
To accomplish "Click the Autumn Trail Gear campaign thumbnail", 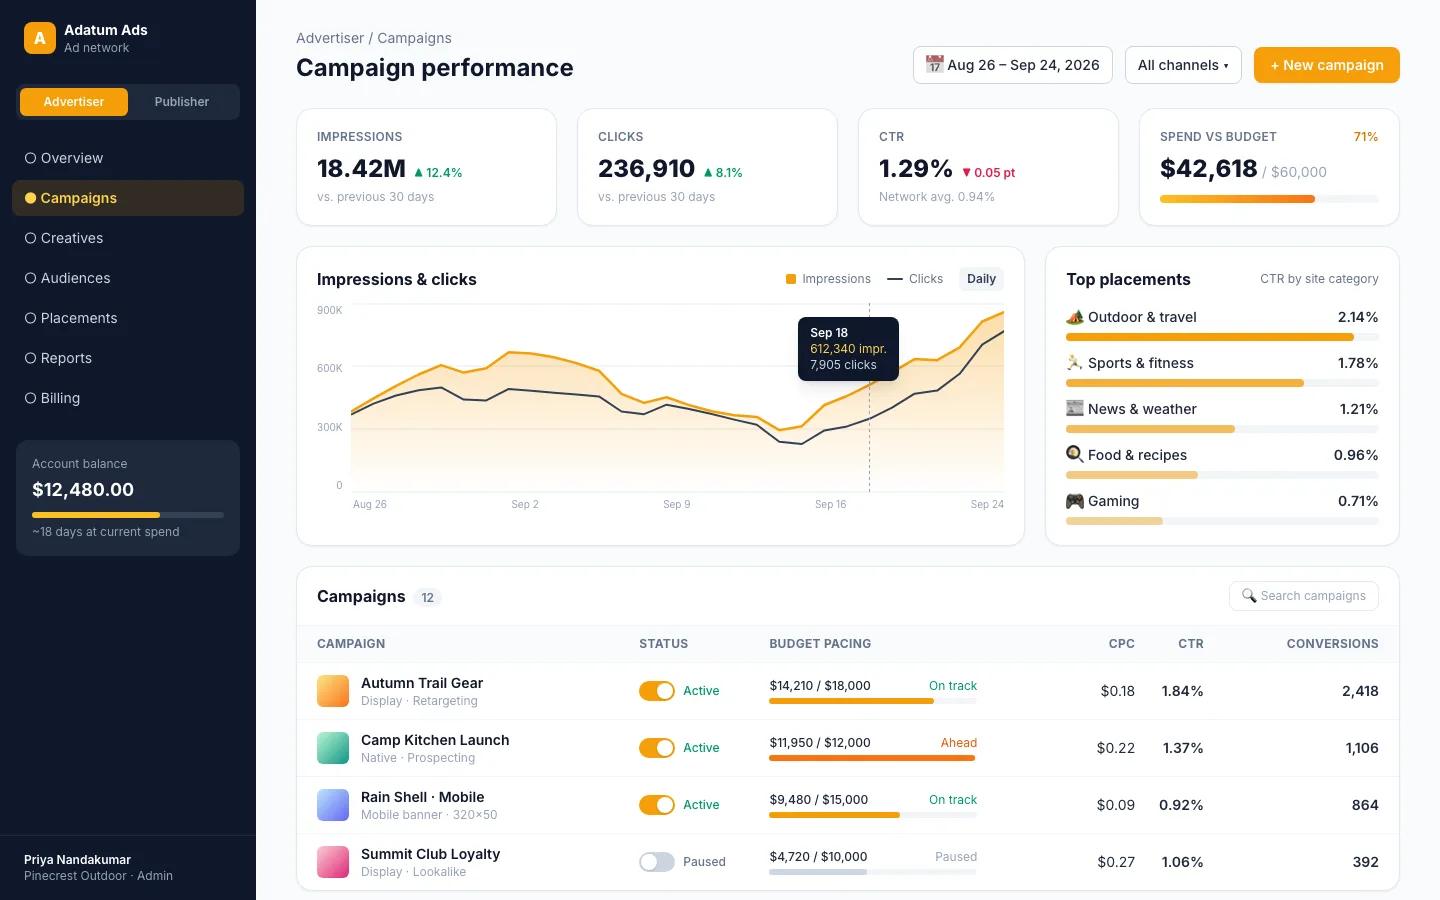I will pyautogui.click(x=333, y=691).
